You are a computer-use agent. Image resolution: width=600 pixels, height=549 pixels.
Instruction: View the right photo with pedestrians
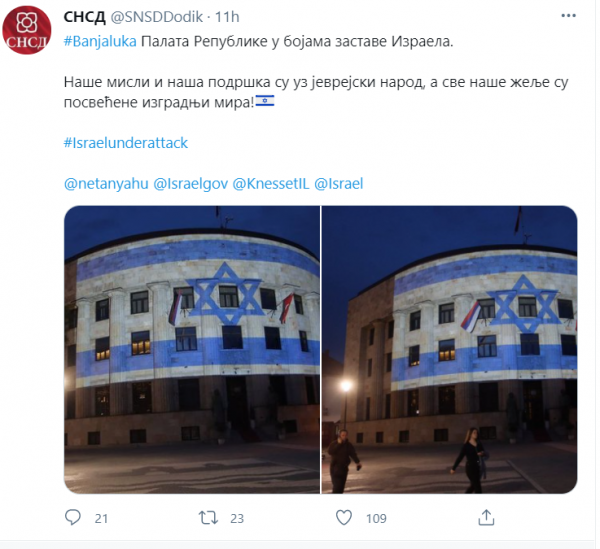[449, 349]
